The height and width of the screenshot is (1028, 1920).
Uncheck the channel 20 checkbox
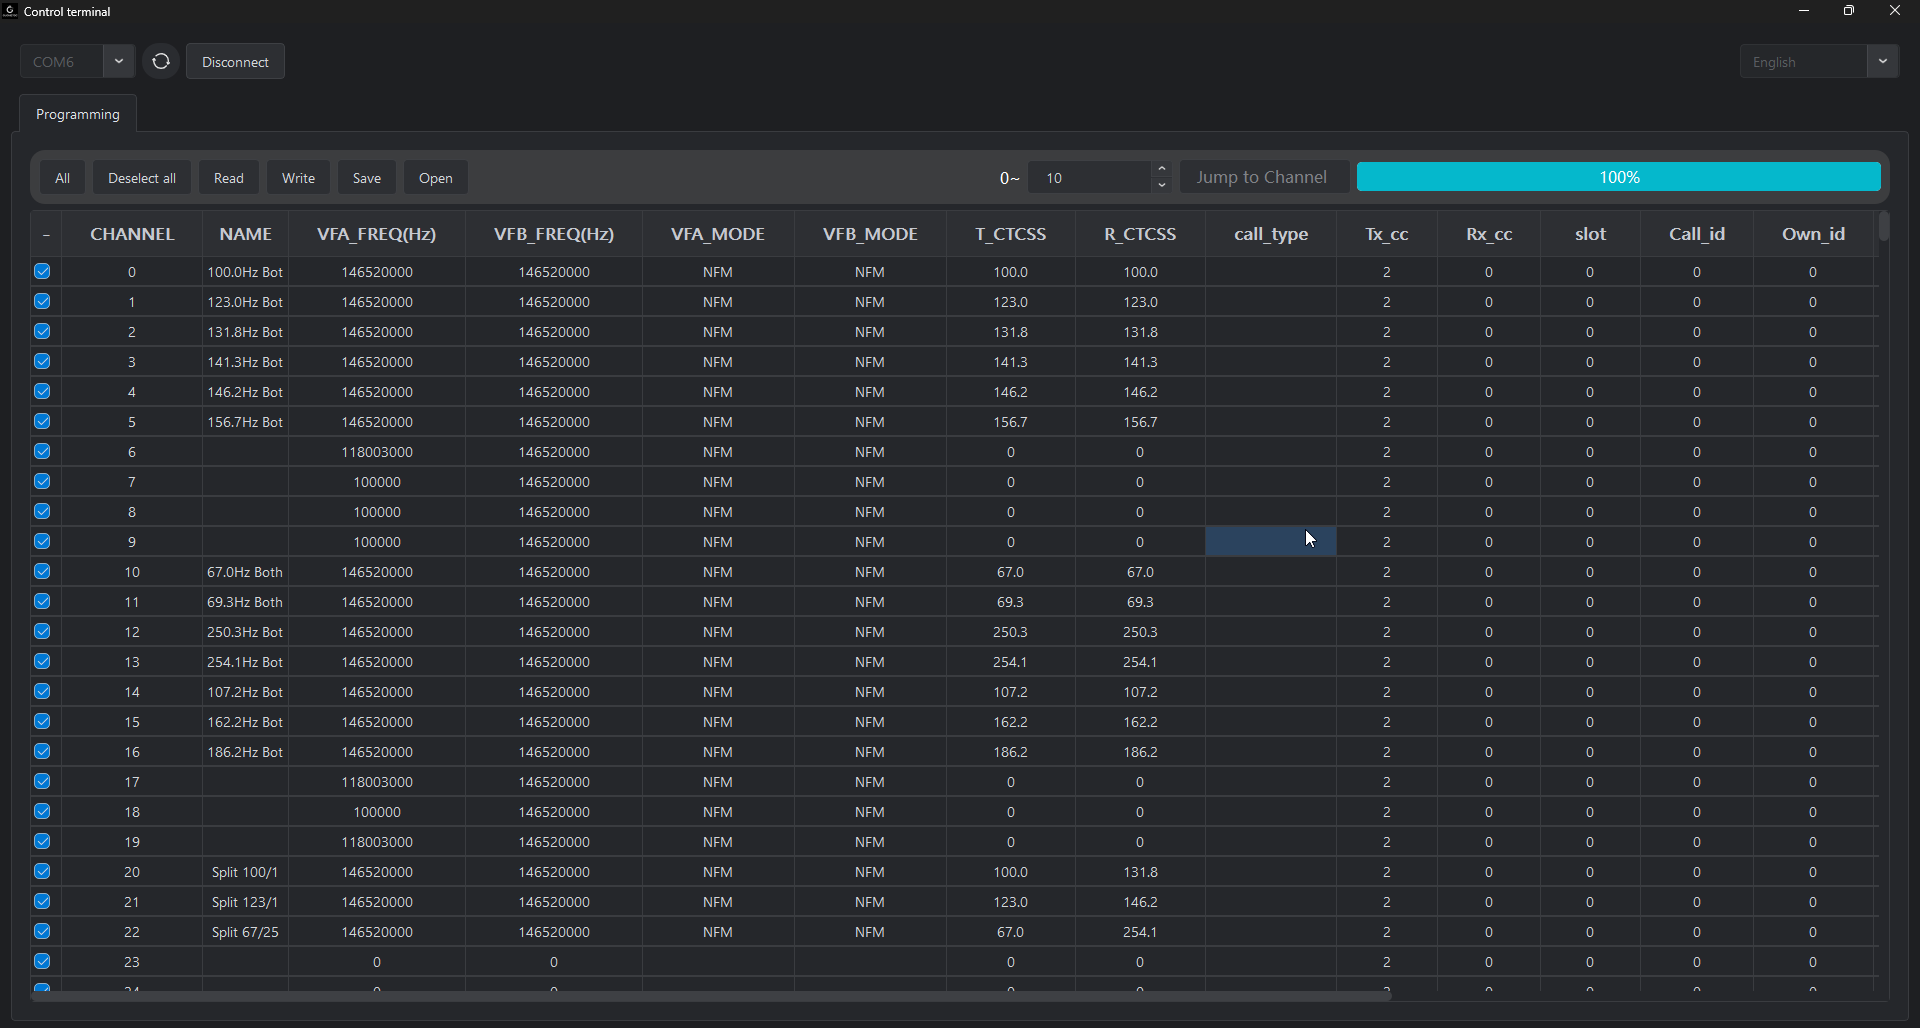(42, 871)
